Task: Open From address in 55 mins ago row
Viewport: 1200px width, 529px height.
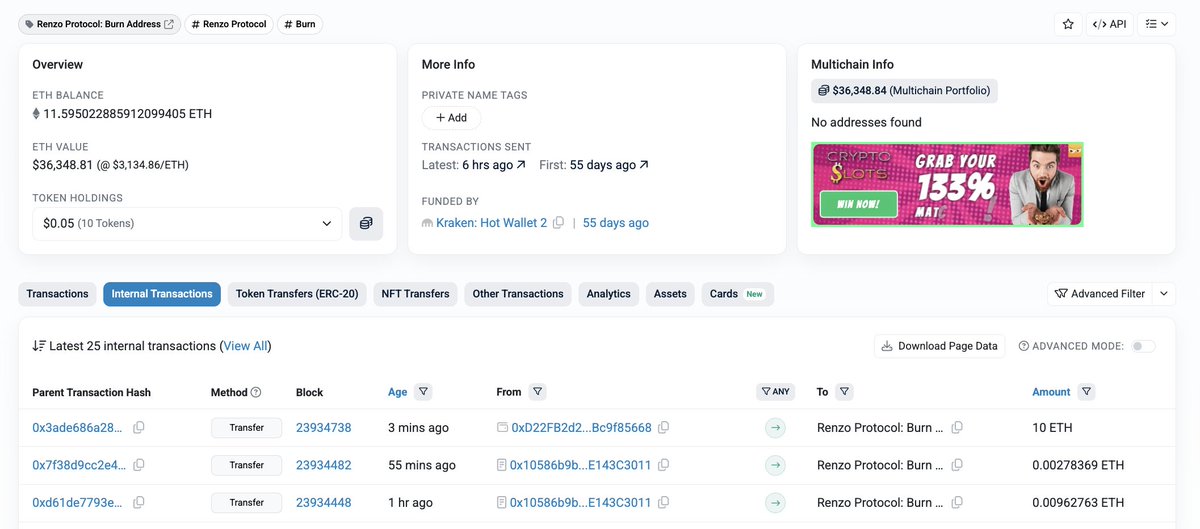Action: (581, 465)
